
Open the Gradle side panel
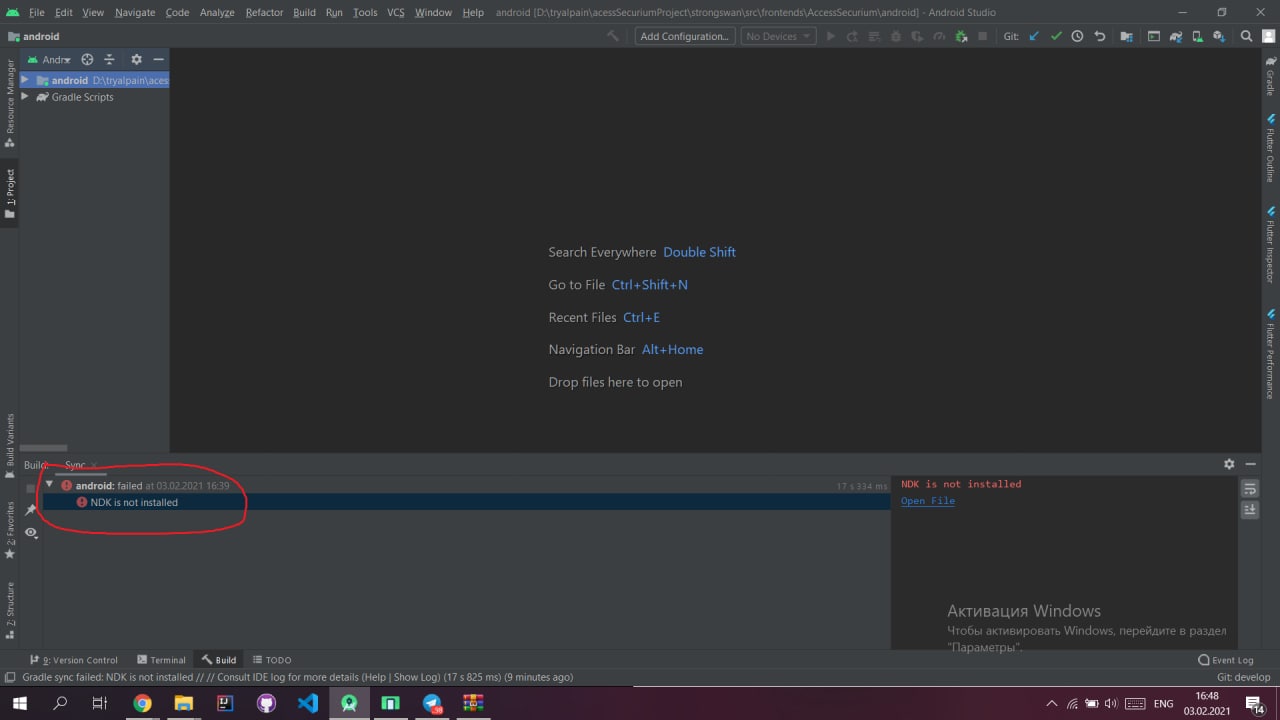point(1270,76)
